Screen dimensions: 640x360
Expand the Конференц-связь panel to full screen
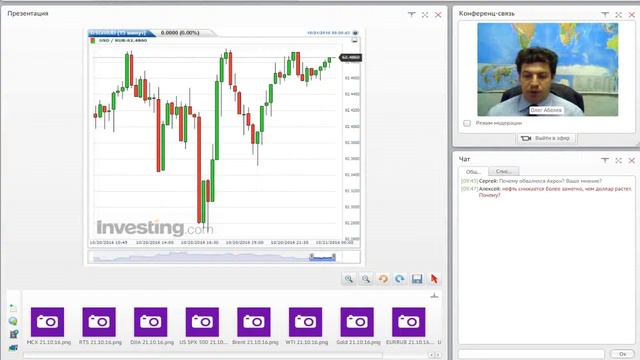pos(618,15)
